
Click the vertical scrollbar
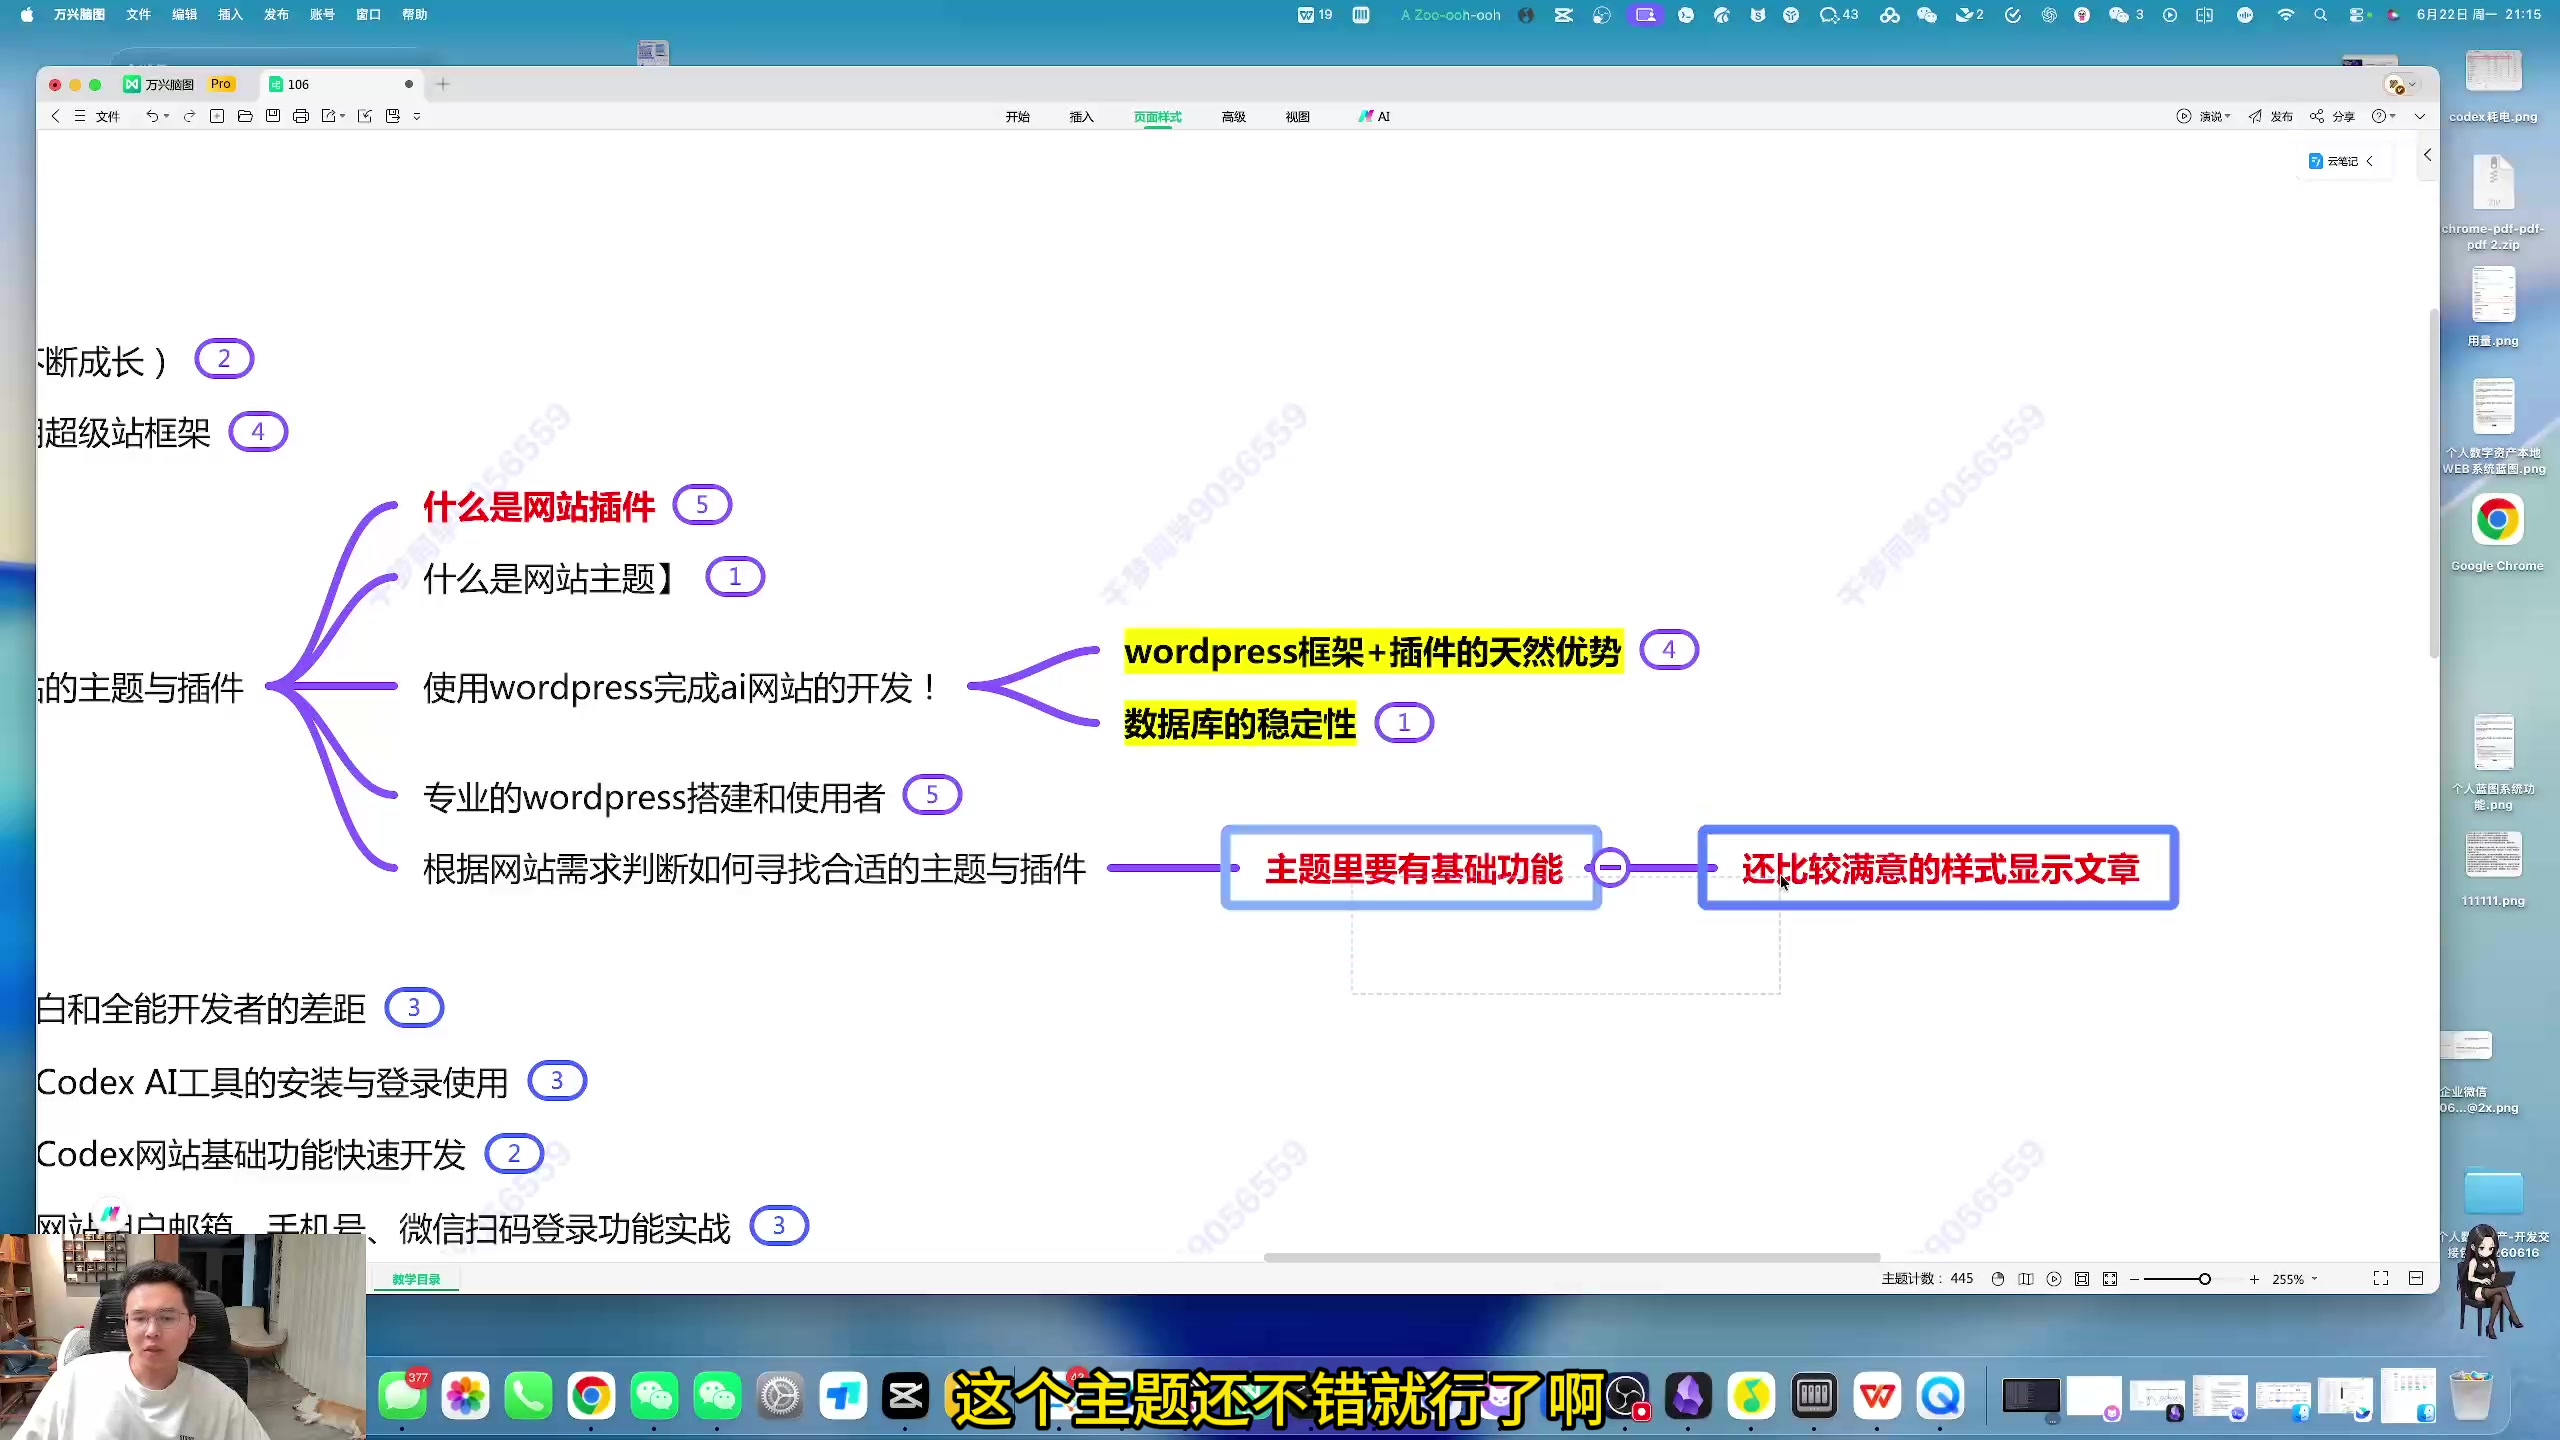(x=2433, y=483)
